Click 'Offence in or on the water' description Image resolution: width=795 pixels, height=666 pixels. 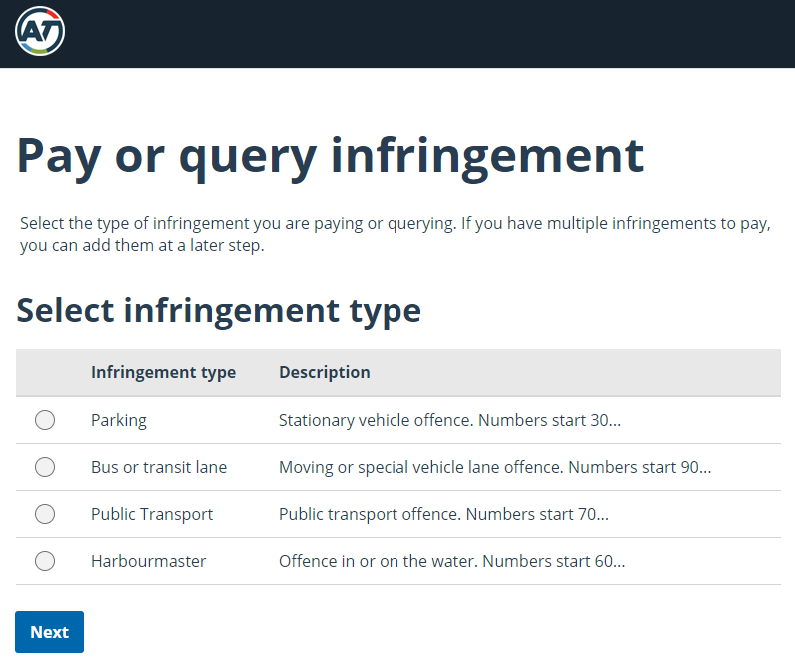coord(378,561)
